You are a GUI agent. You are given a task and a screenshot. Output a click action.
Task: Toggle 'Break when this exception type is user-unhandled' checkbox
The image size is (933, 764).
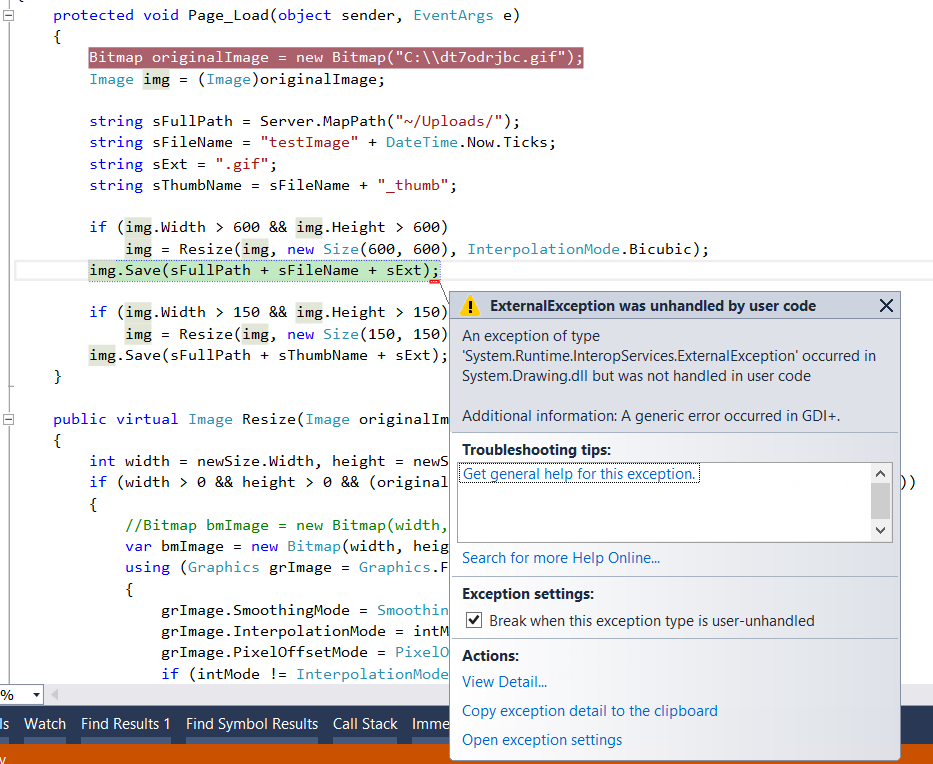pyautogui.click(x=474, y=620)
